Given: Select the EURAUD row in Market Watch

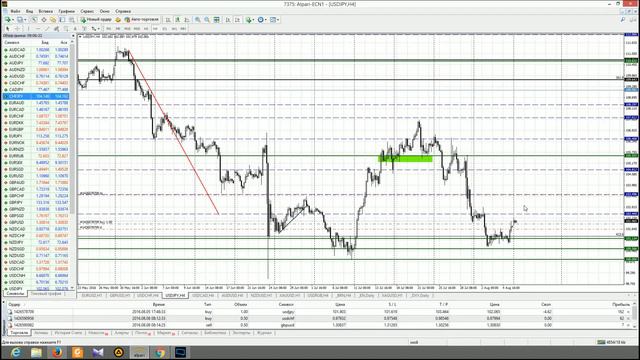Looking at the screenshot, I should 36,103.
